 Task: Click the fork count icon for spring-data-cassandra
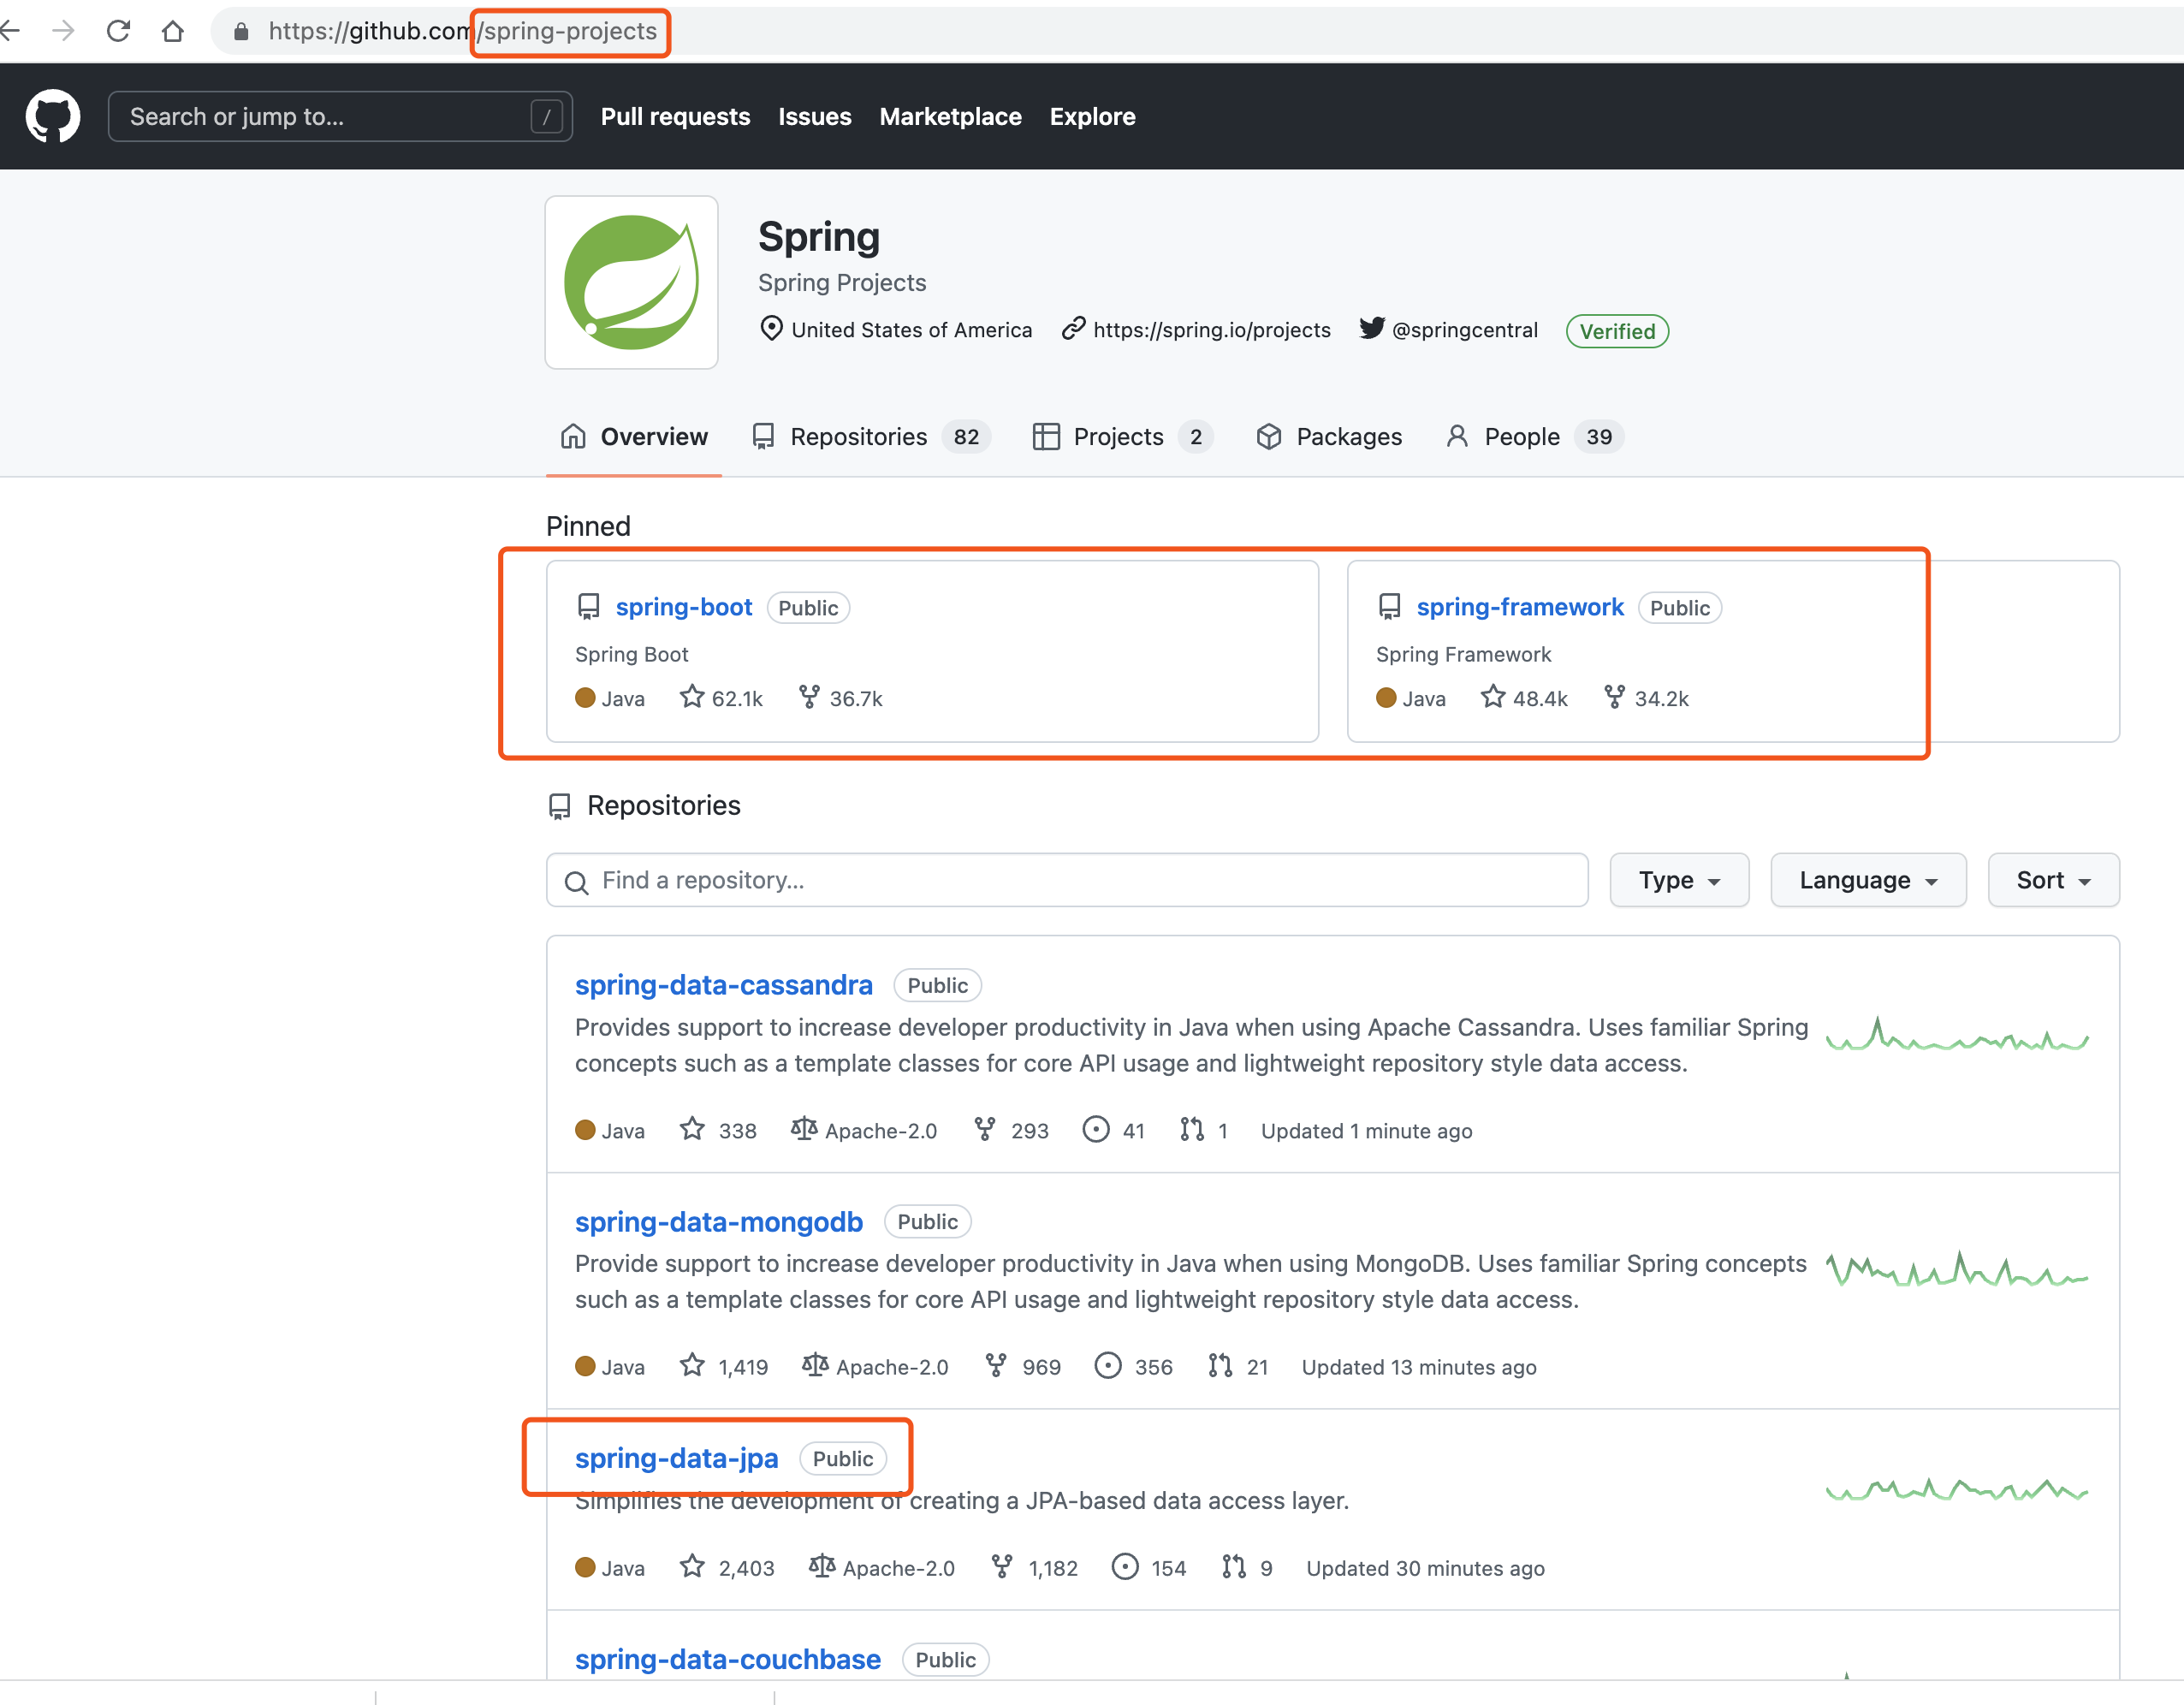(985, 1129)
